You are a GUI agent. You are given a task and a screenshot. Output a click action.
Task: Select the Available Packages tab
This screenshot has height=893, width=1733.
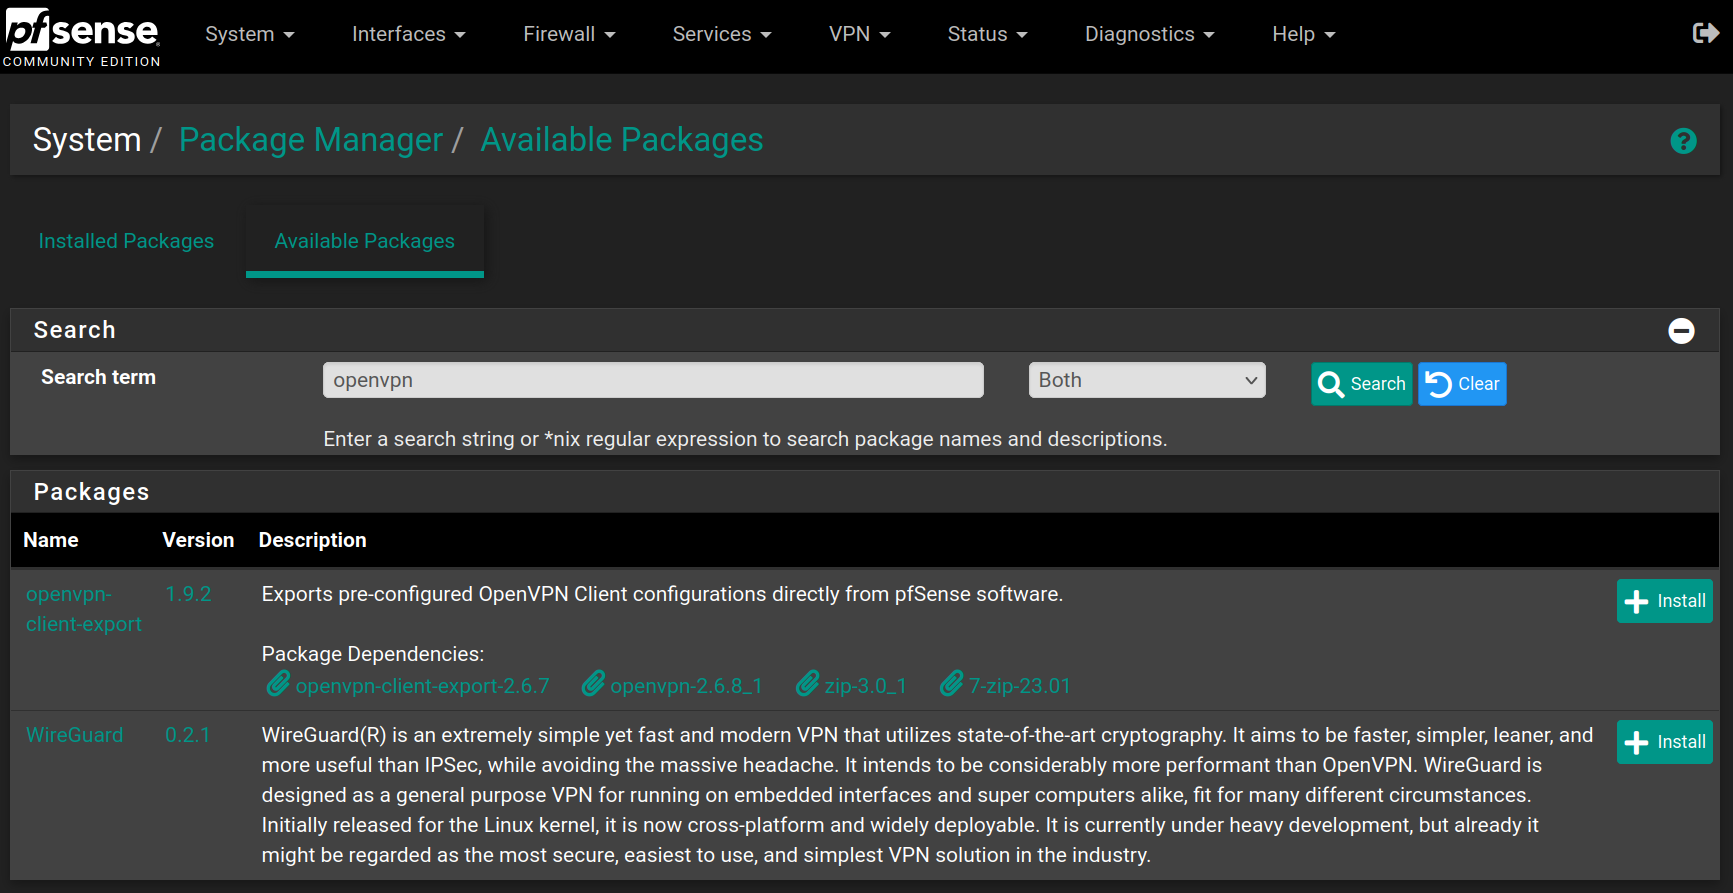365,241
